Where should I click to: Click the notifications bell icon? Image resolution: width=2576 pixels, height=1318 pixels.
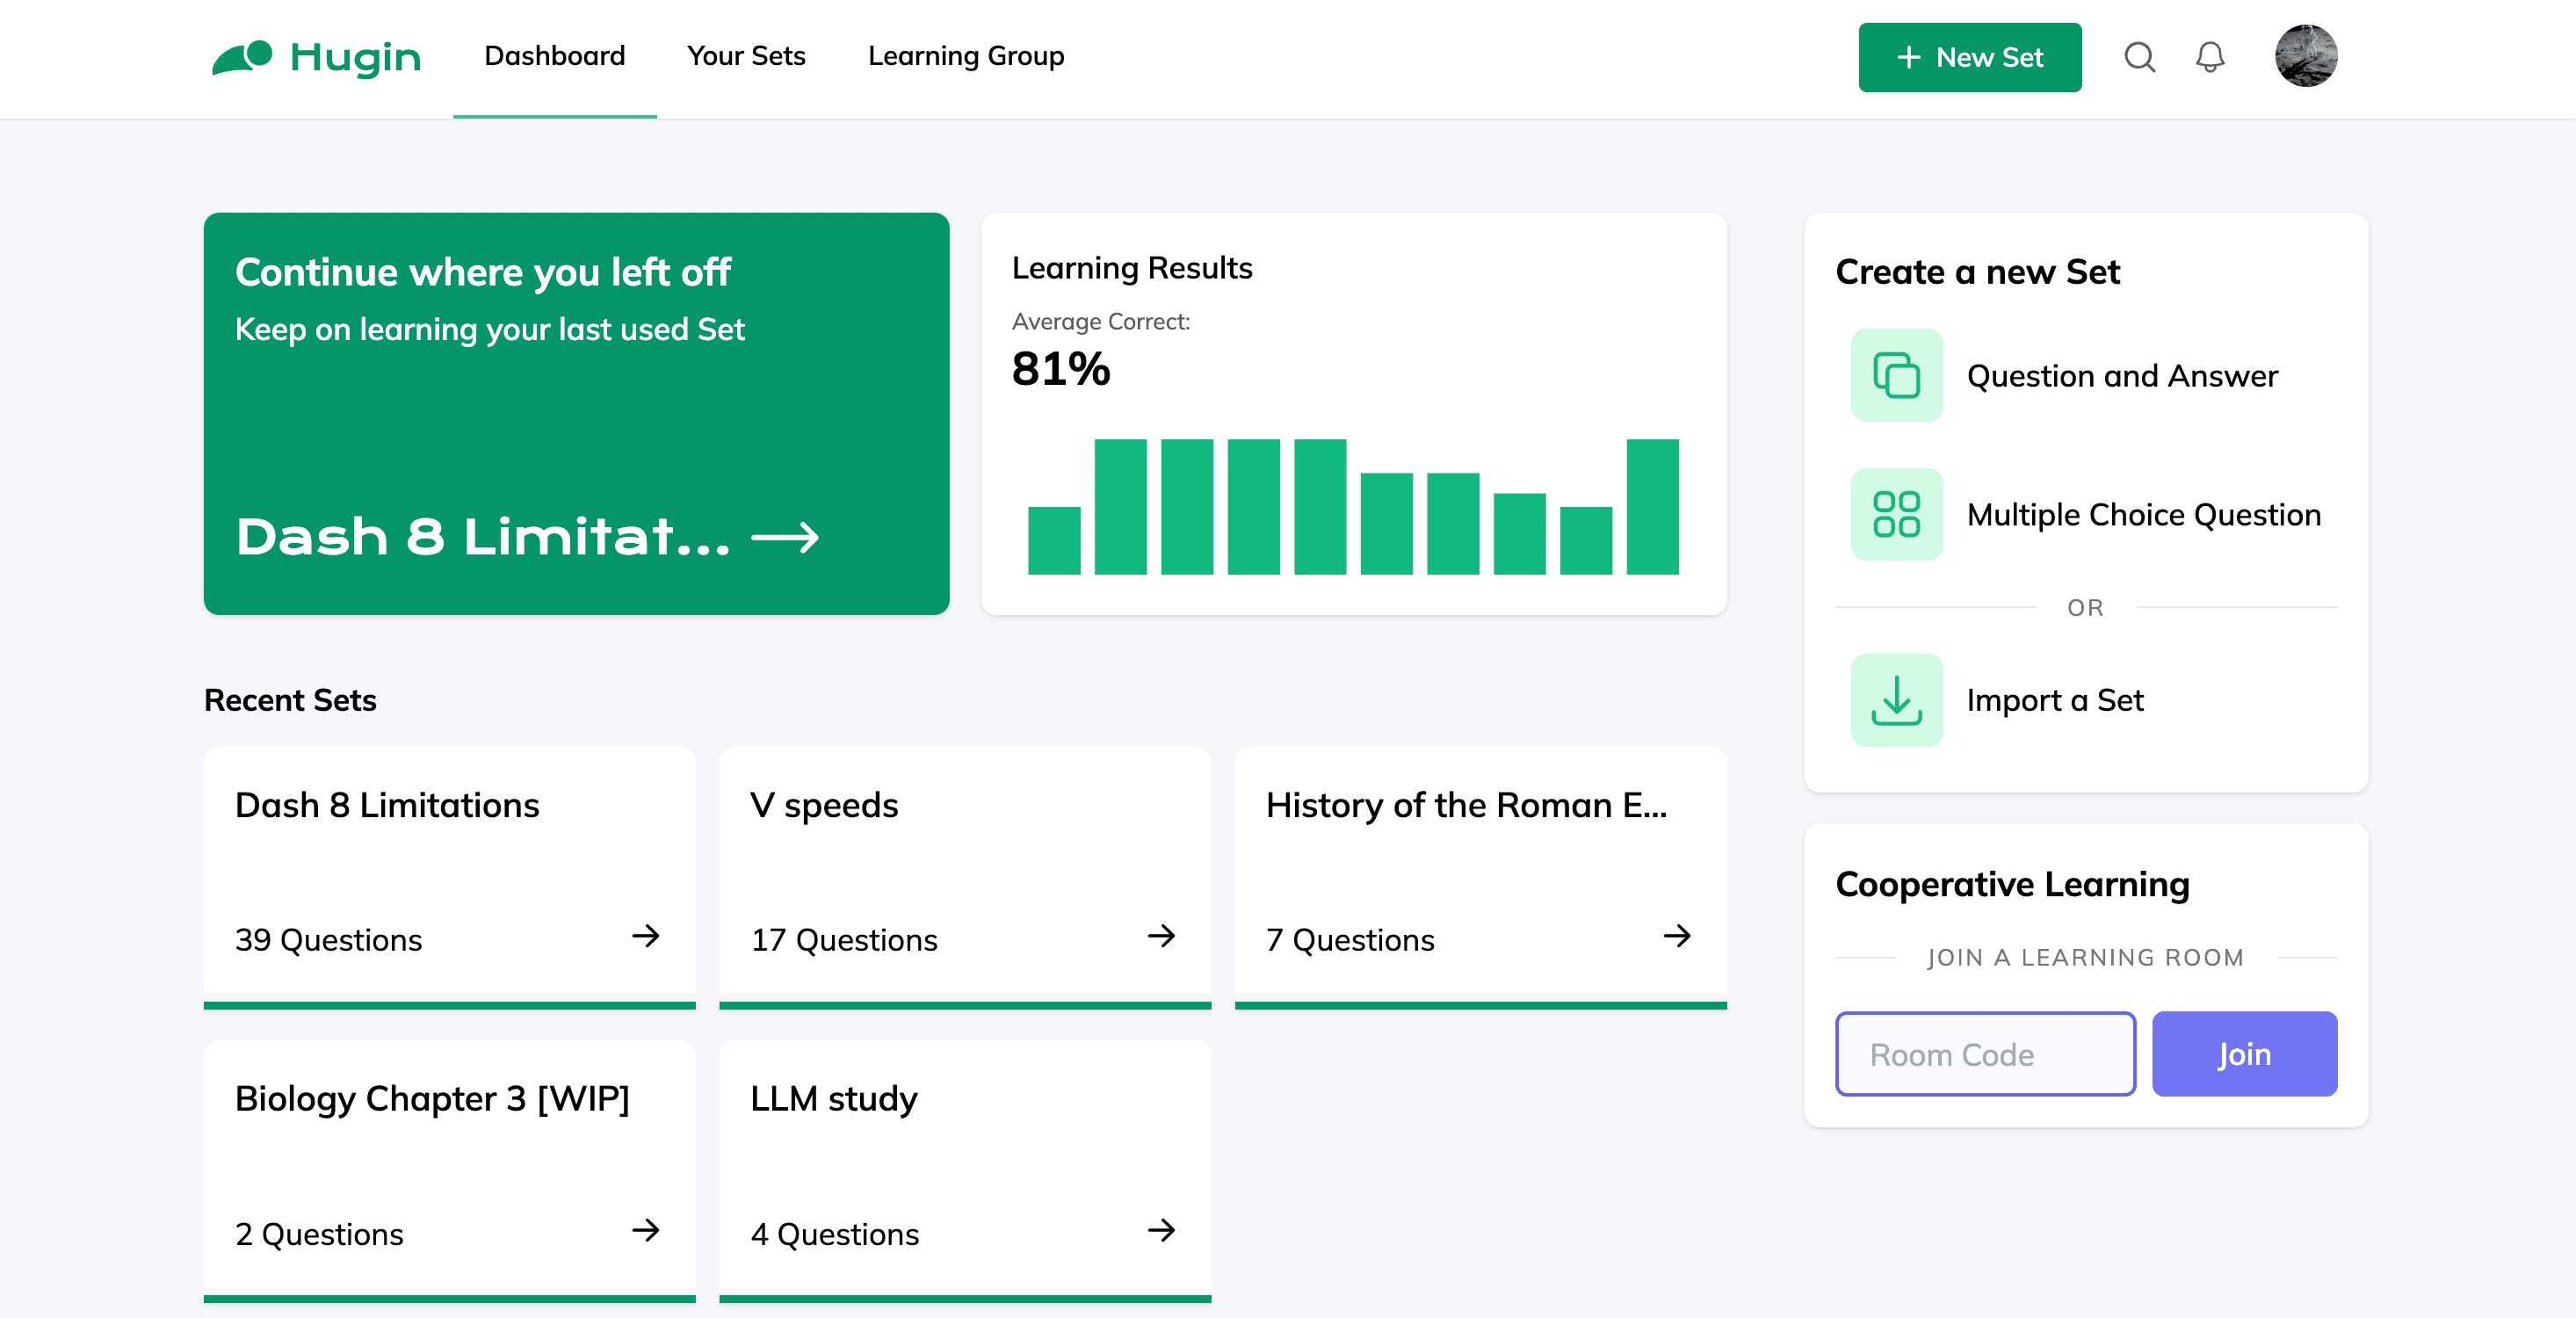click(2211, 55)
